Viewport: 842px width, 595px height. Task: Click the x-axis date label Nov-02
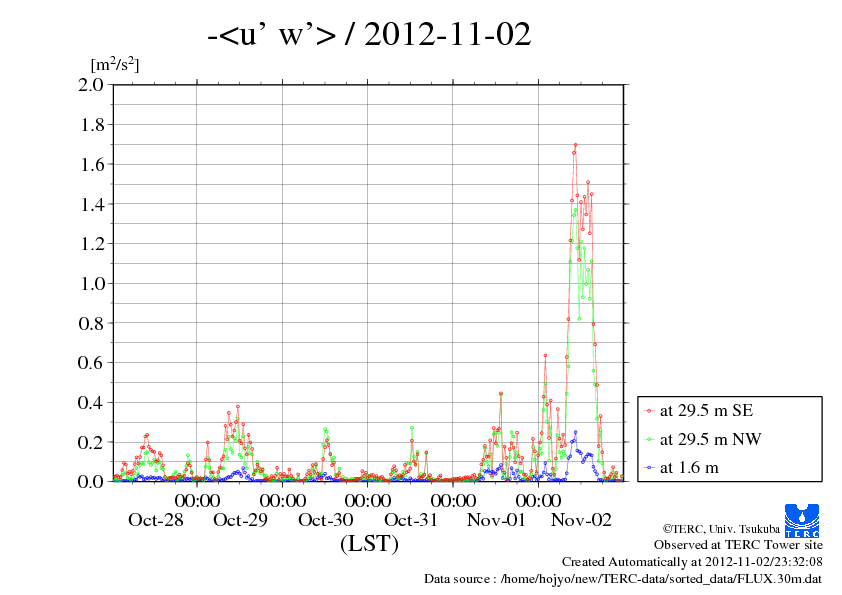point(581,520)
